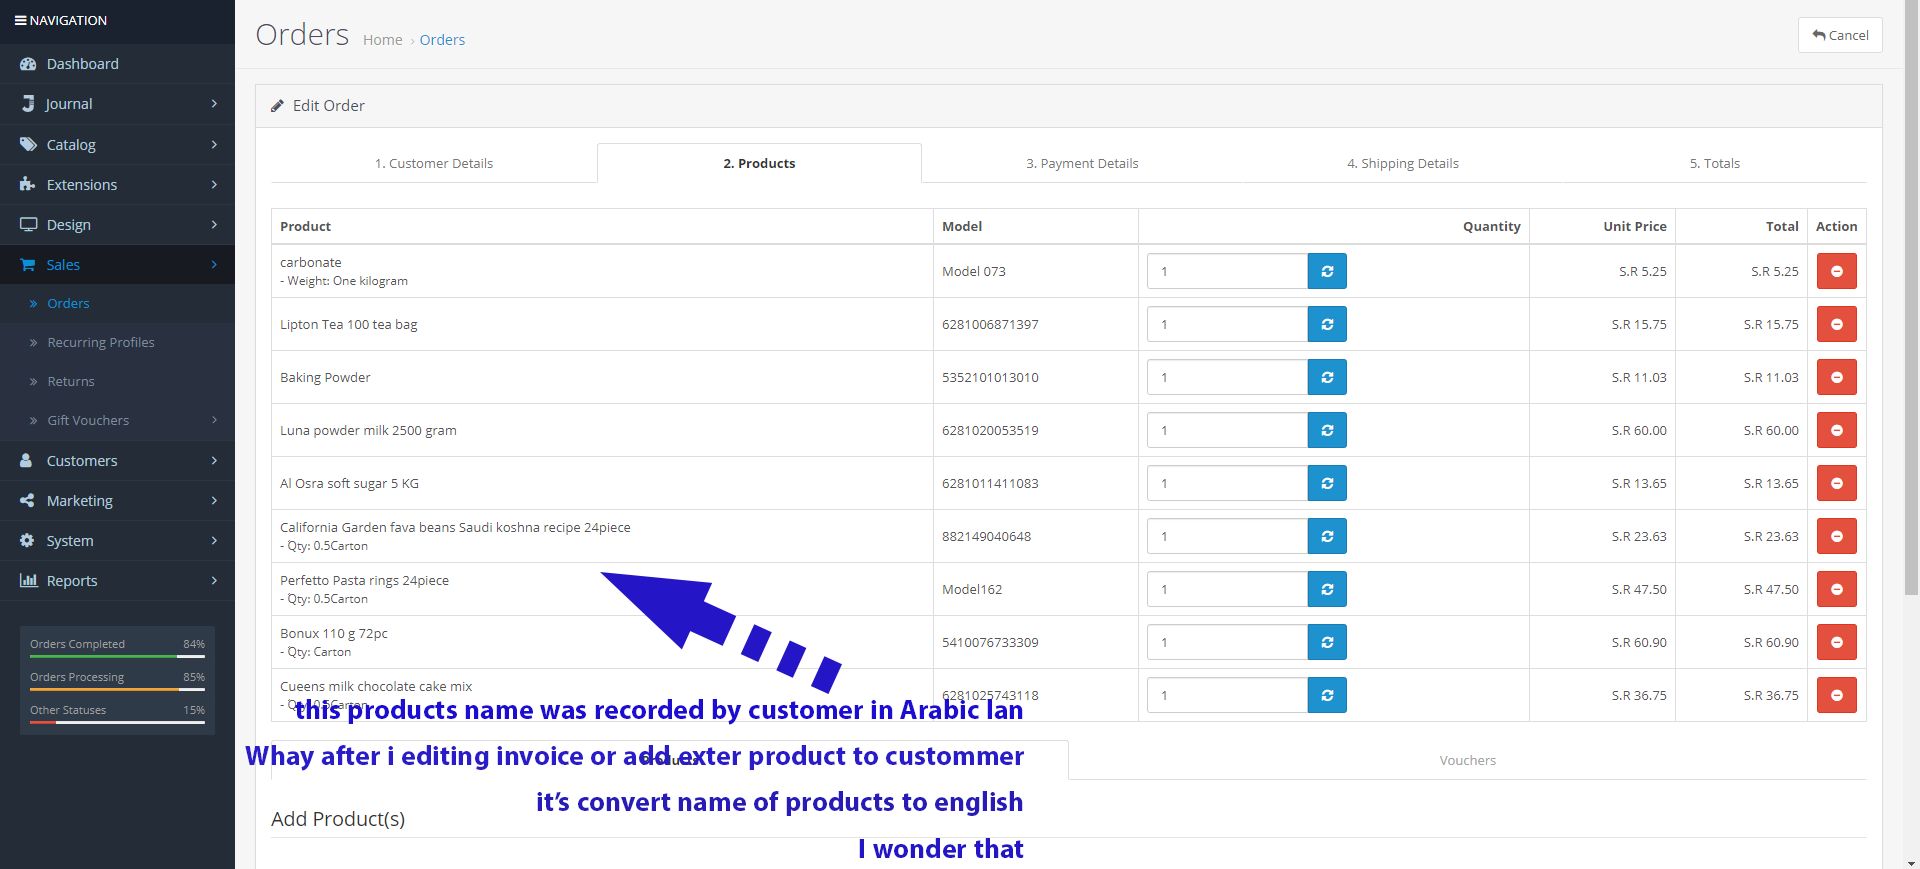This screenshot has width=1920, height=869.
Task: Click 'Baking Powder' product name
Action: (325, 377)
